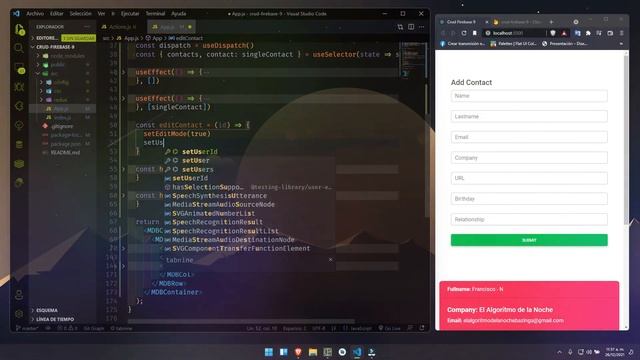Open the Selección menu
The width and height of the screenshot is (640, 360).
(x=80, y=13)
